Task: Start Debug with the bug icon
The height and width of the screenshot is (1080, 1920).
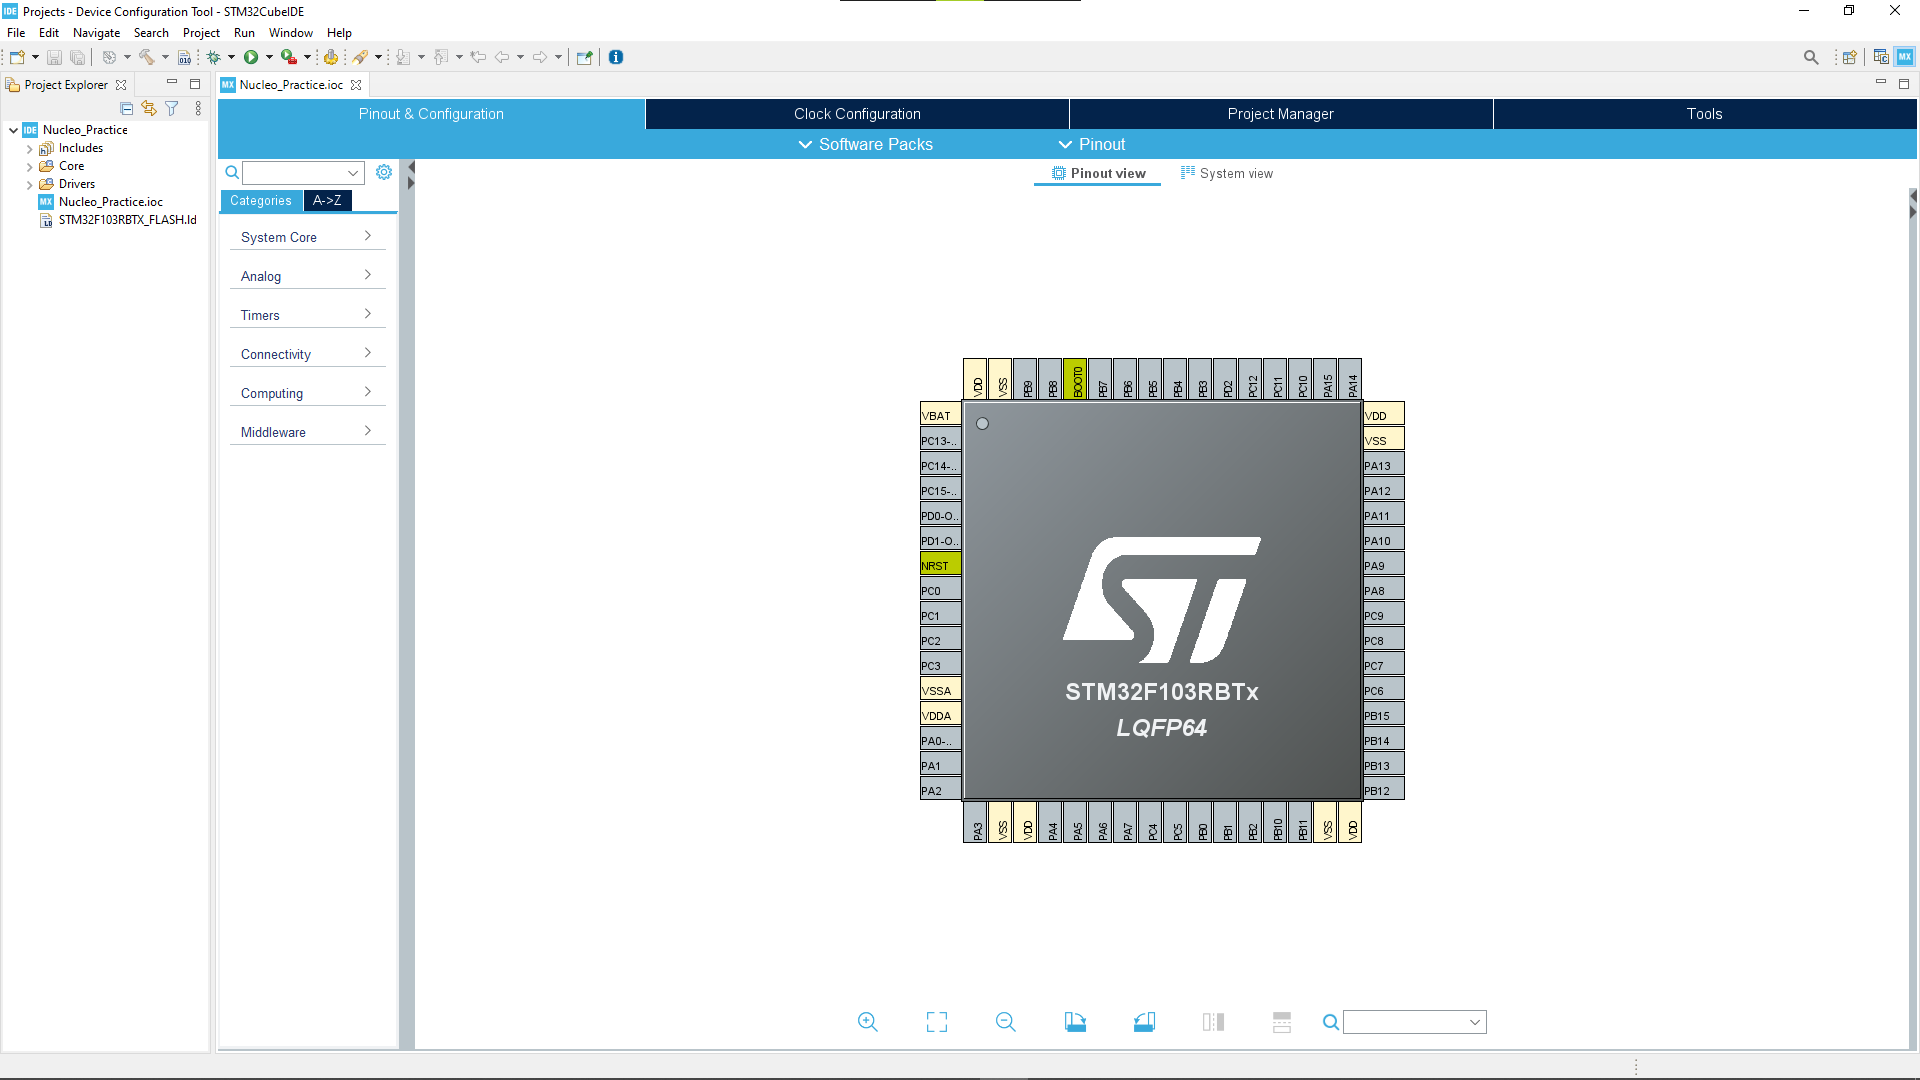Action: point(213,57)
